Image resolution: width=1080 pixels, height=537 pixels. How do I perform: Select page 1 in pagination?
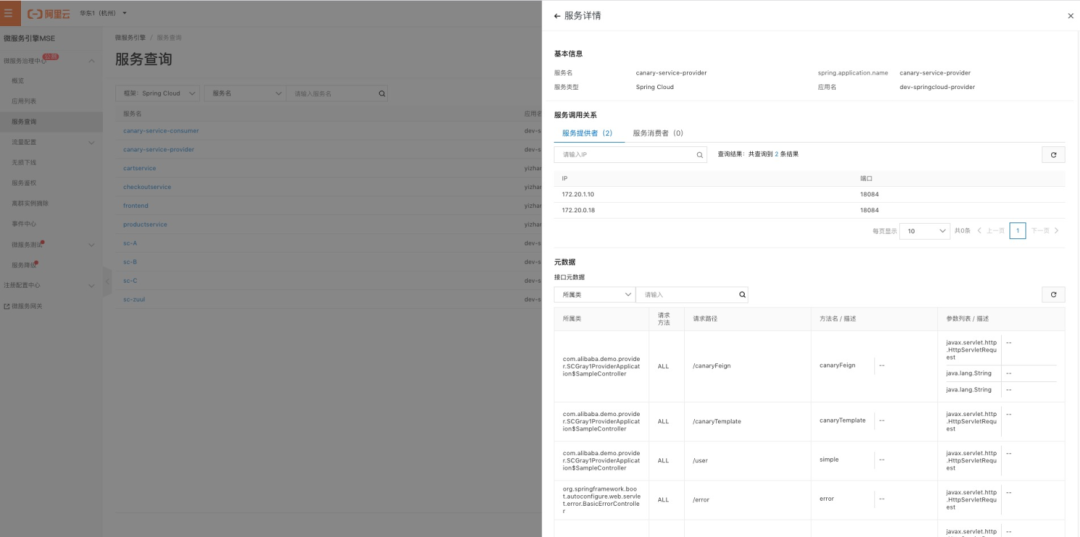point(1017,231)
